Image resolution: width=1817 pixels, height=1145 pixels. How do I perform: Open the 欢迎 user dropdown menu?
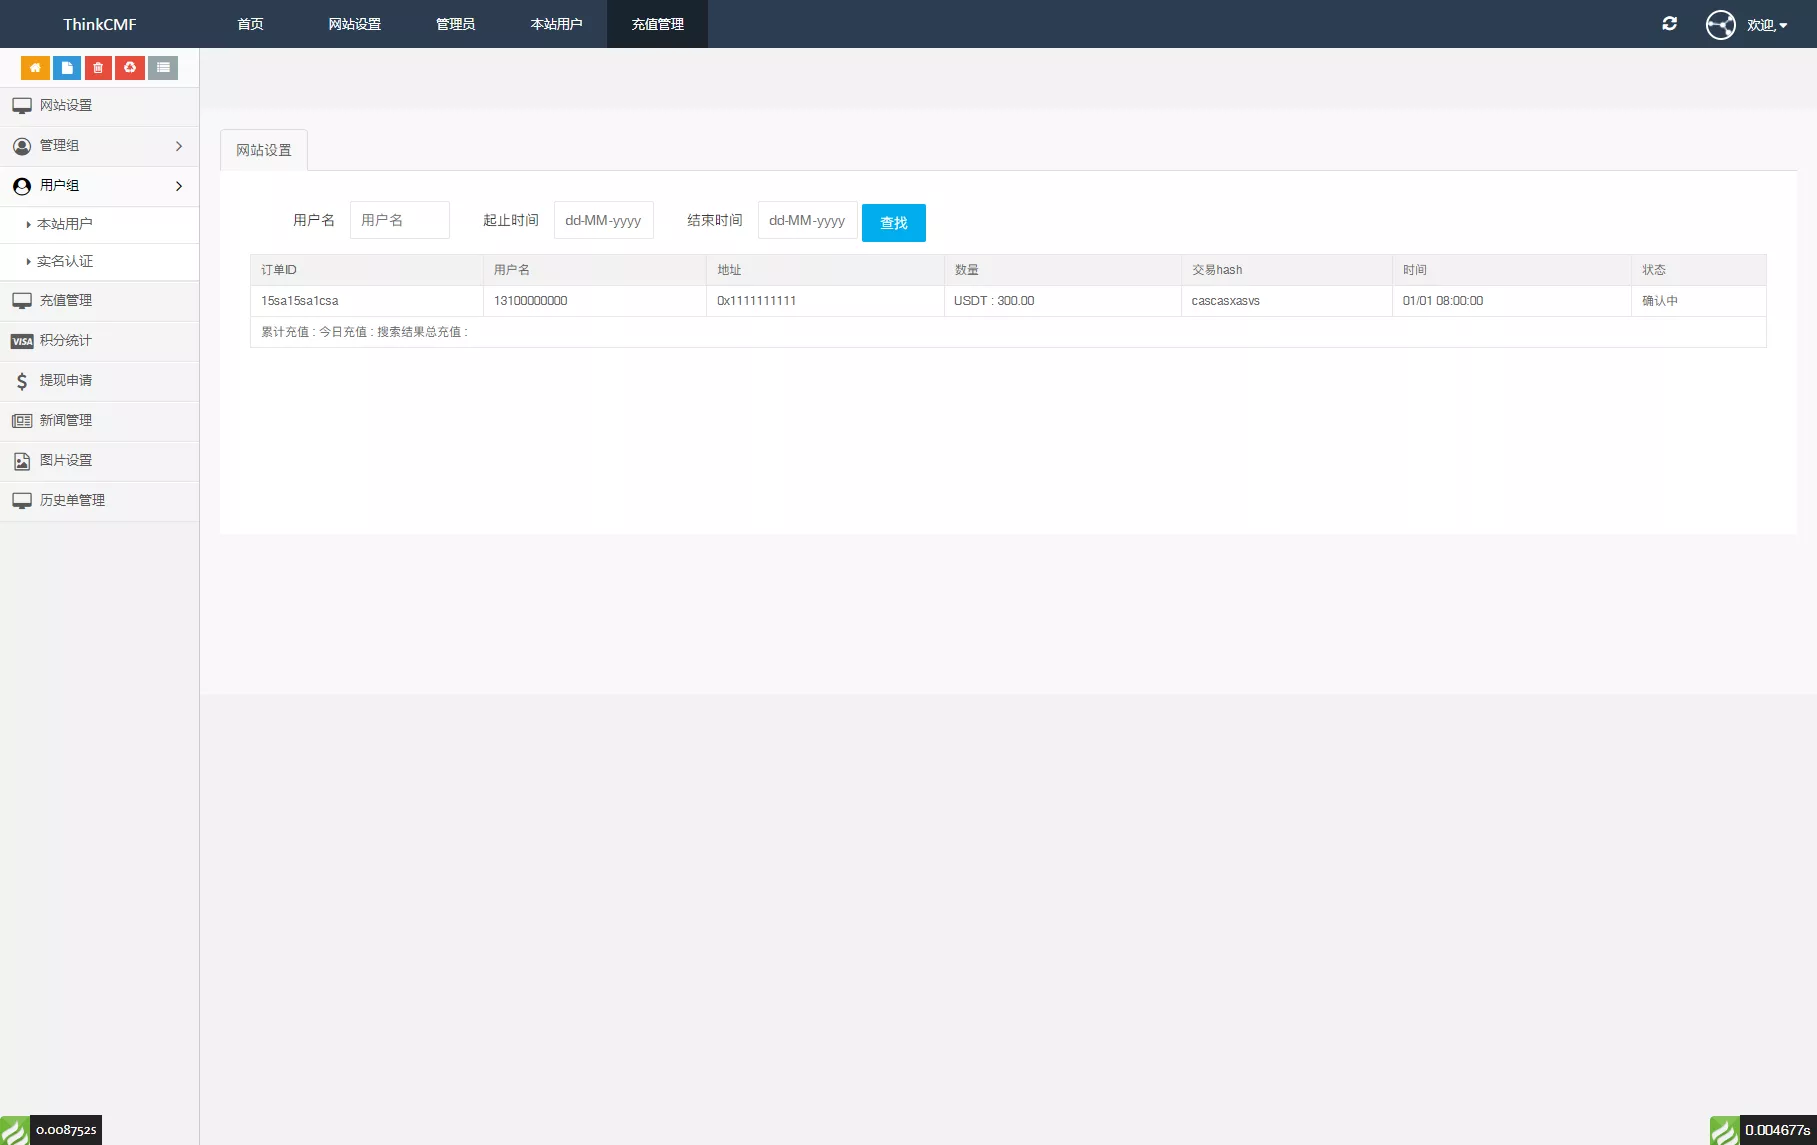click(x=1765, y=25)
